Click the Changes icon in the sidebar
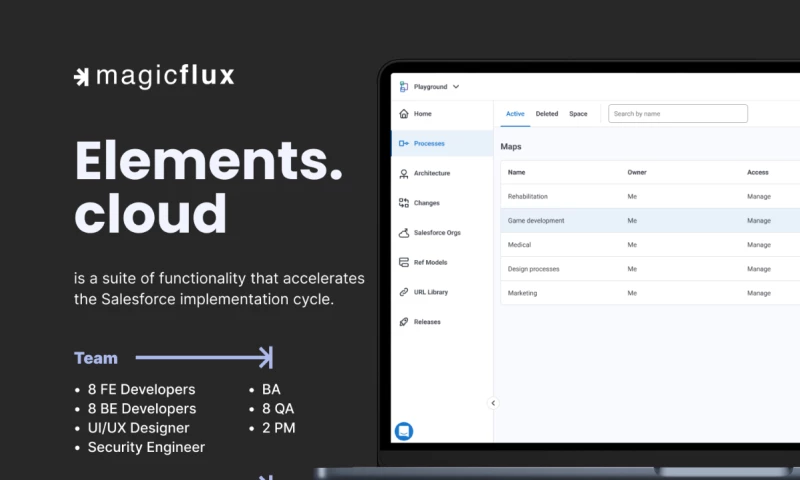800x480 pixels. [x=404, y=203]
